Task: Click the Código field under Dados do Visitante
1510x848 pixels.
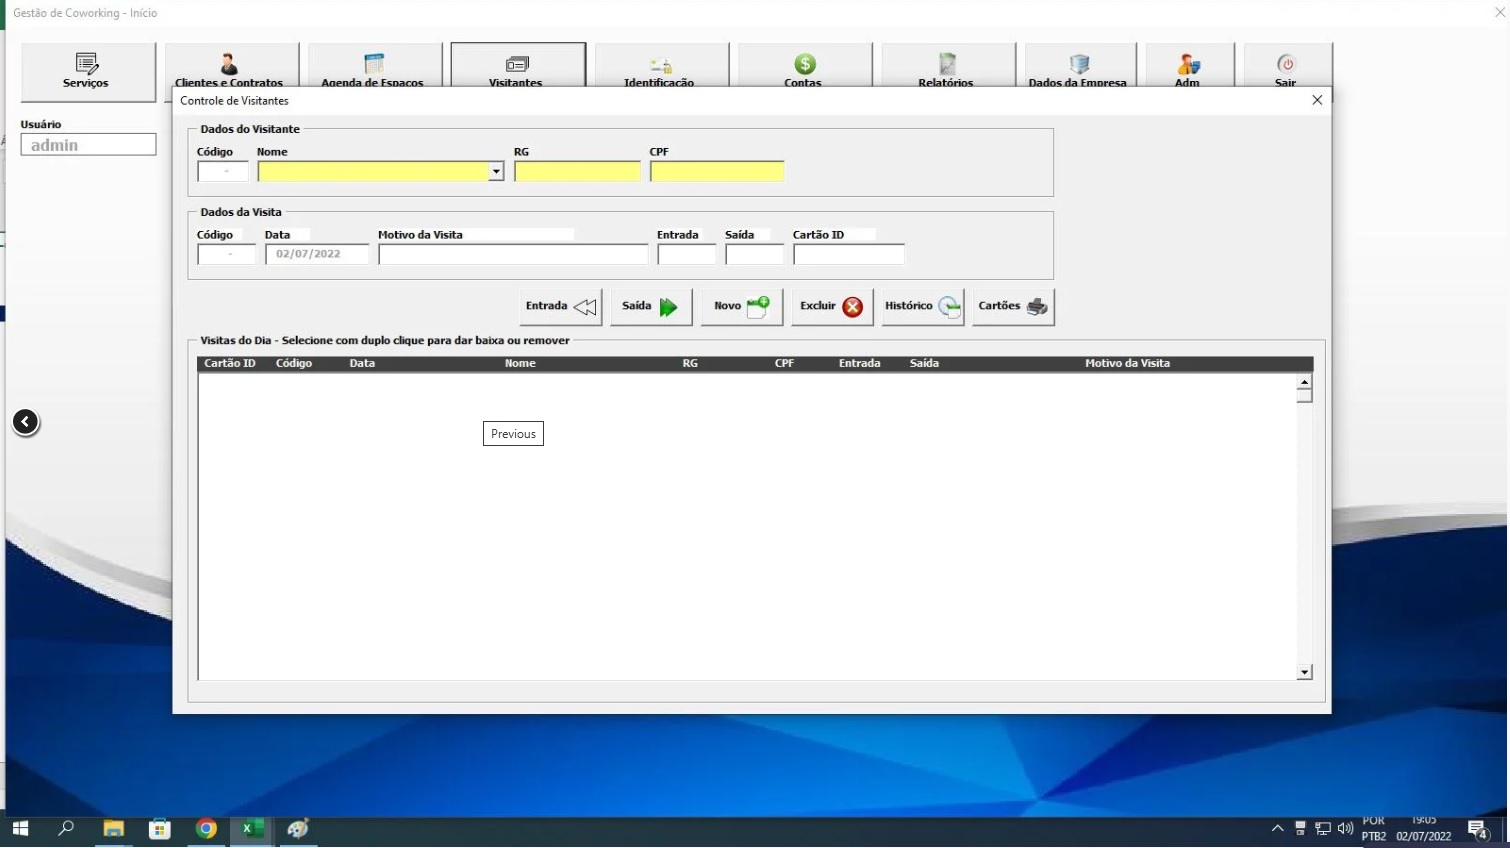Action: [223, 172]
